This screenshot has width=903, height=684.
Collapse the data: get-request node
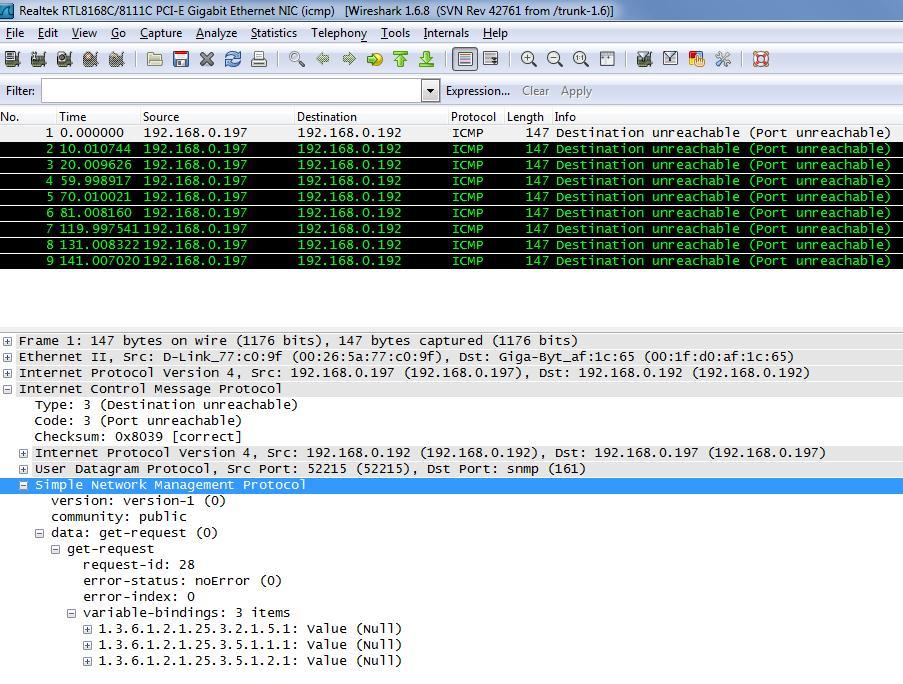39,534
